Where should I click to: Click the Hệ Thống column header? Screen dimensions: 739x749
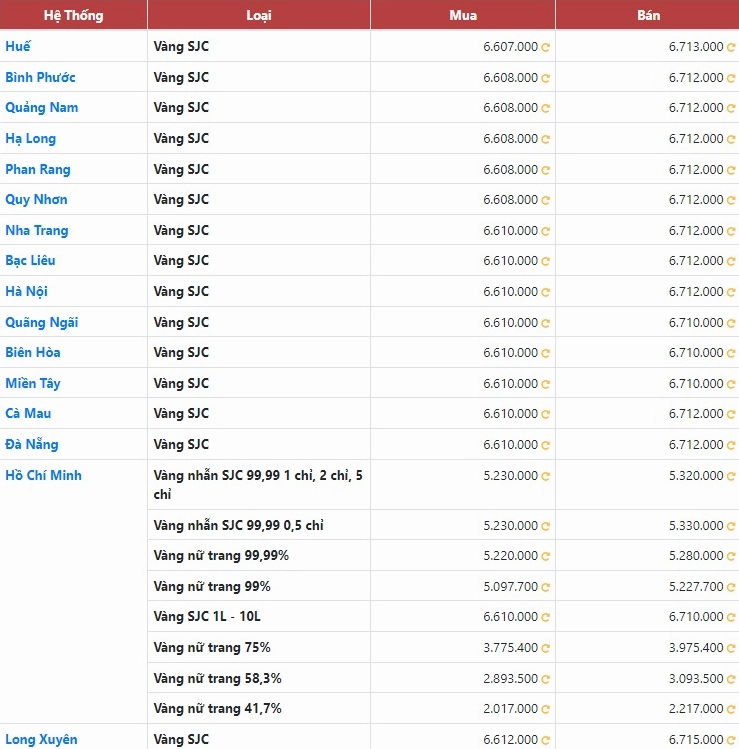coord(74,15)
